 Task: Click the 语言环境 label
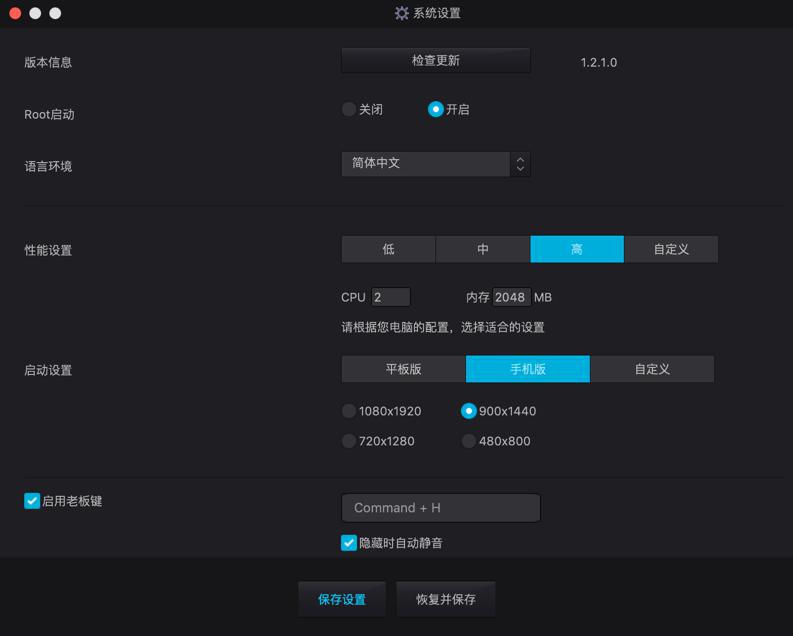point(48,166)
